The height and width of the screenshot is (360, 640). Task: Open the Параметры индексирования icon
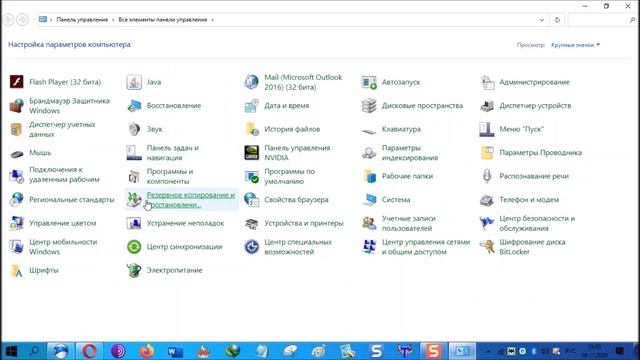(369, 153)
